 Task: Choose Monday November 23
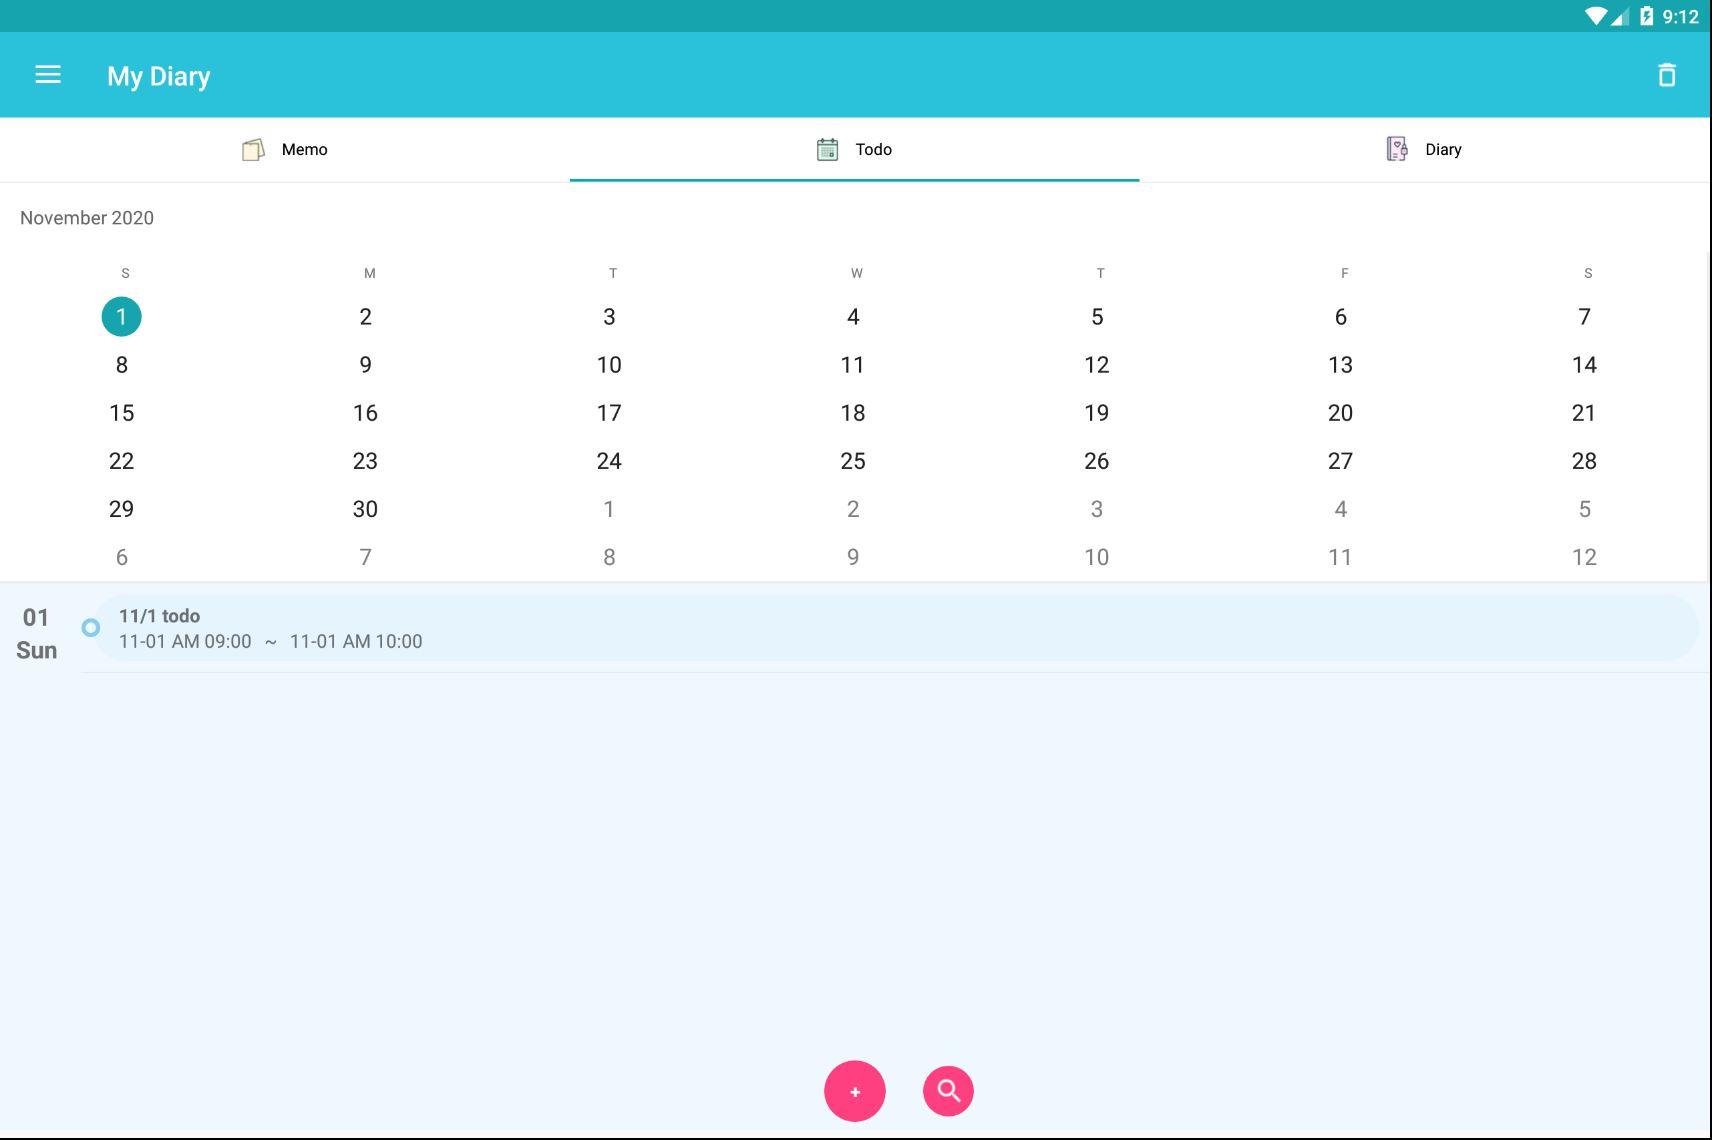(x=365, y=461)
